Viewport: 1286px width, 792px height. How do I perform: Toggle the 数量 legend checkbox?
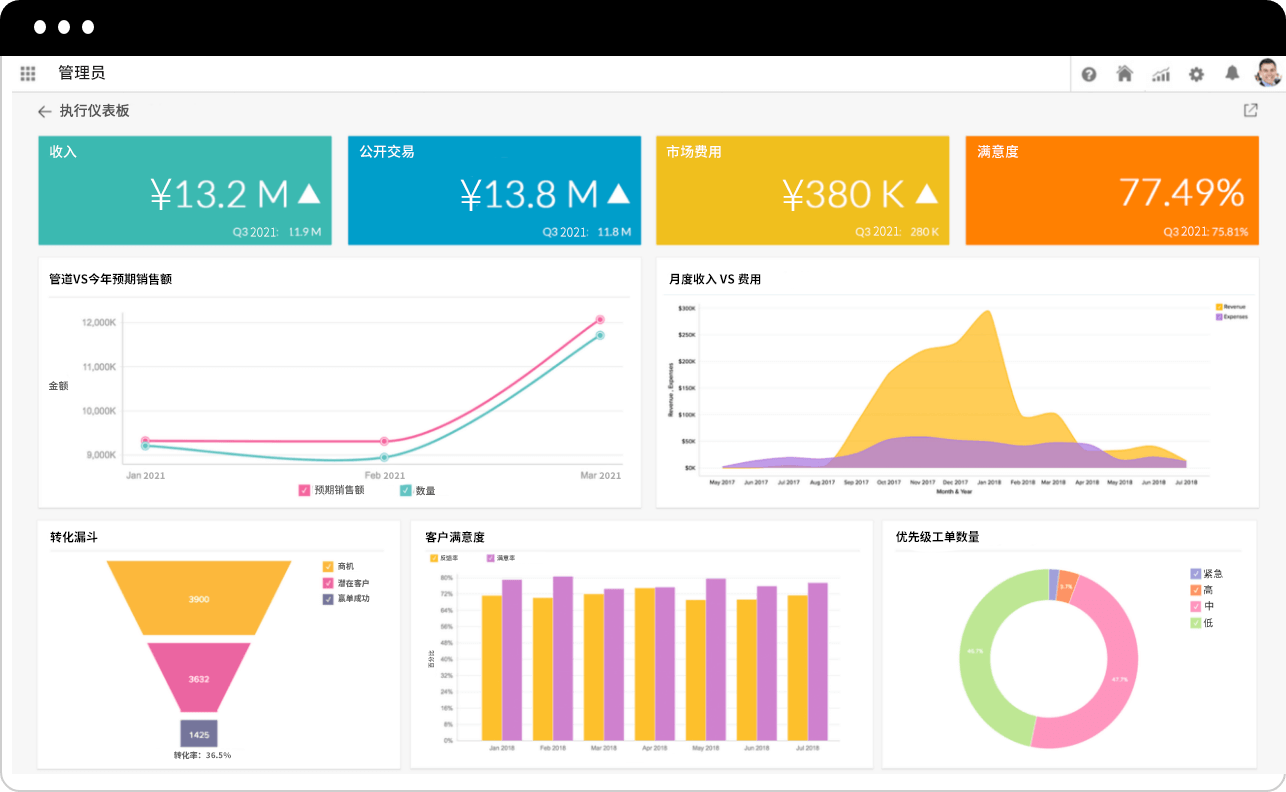pyautogui.click(x=405, y=490)
